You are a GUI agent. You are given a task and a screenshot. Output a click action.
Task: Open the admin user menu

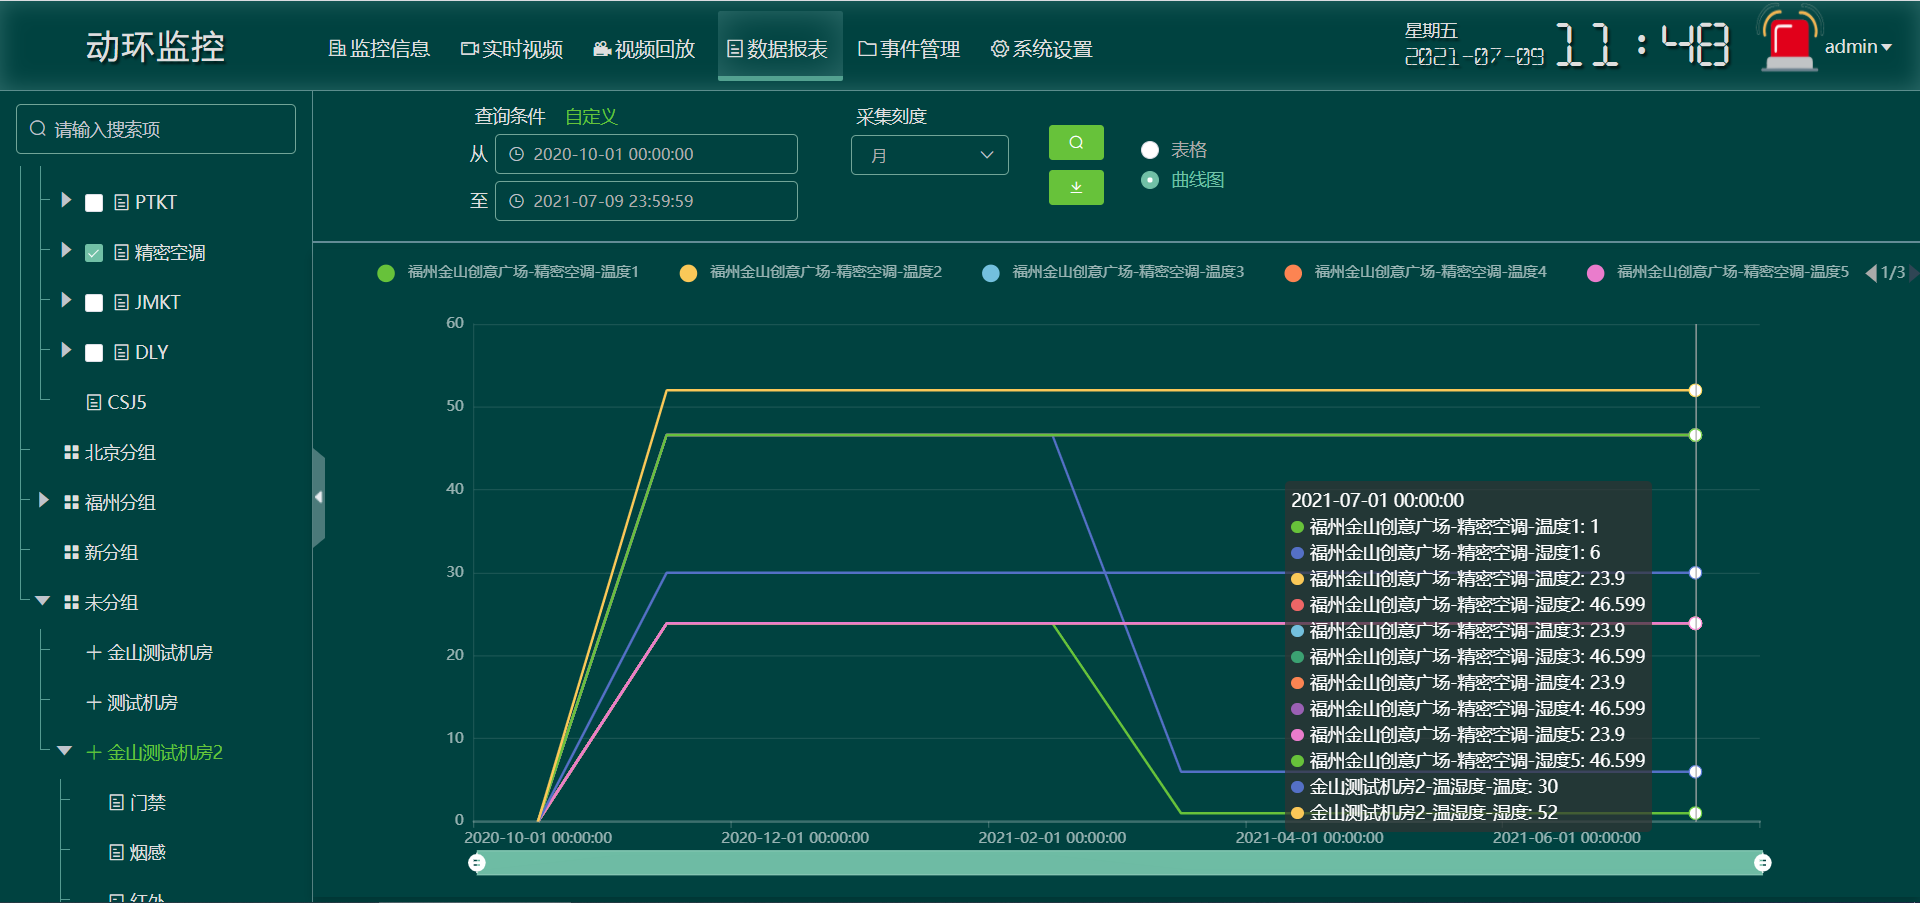[1857, 47]
